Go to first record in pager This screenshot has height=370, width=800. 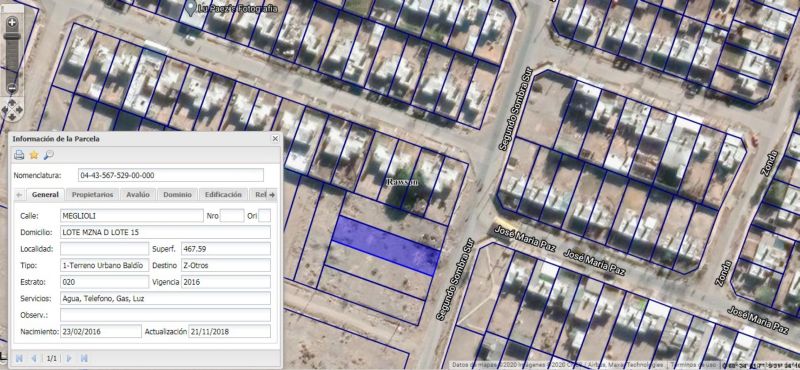coord(19,358)
